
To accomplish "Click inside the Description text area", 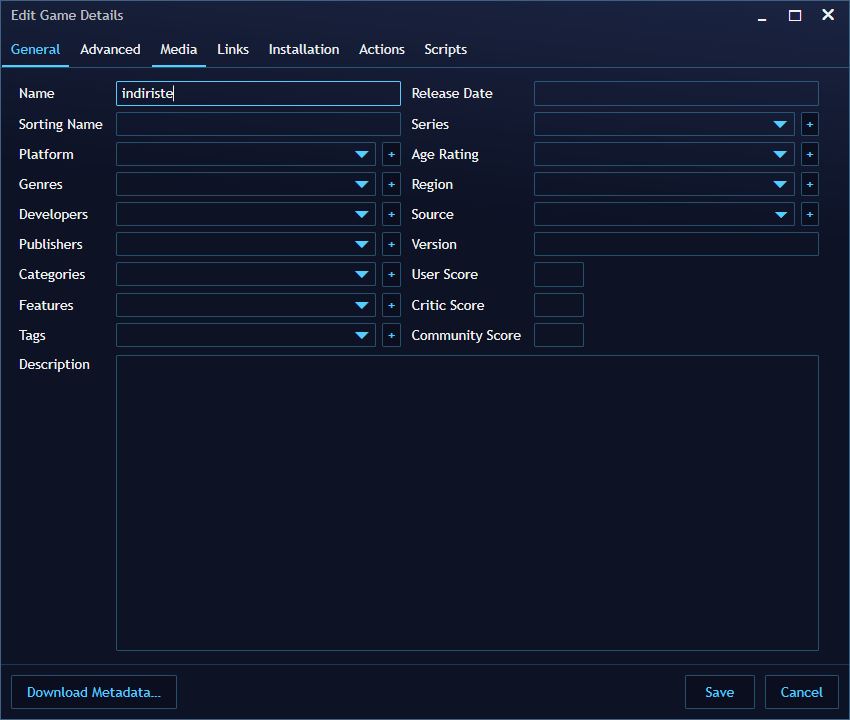I will tap(467, 503).
